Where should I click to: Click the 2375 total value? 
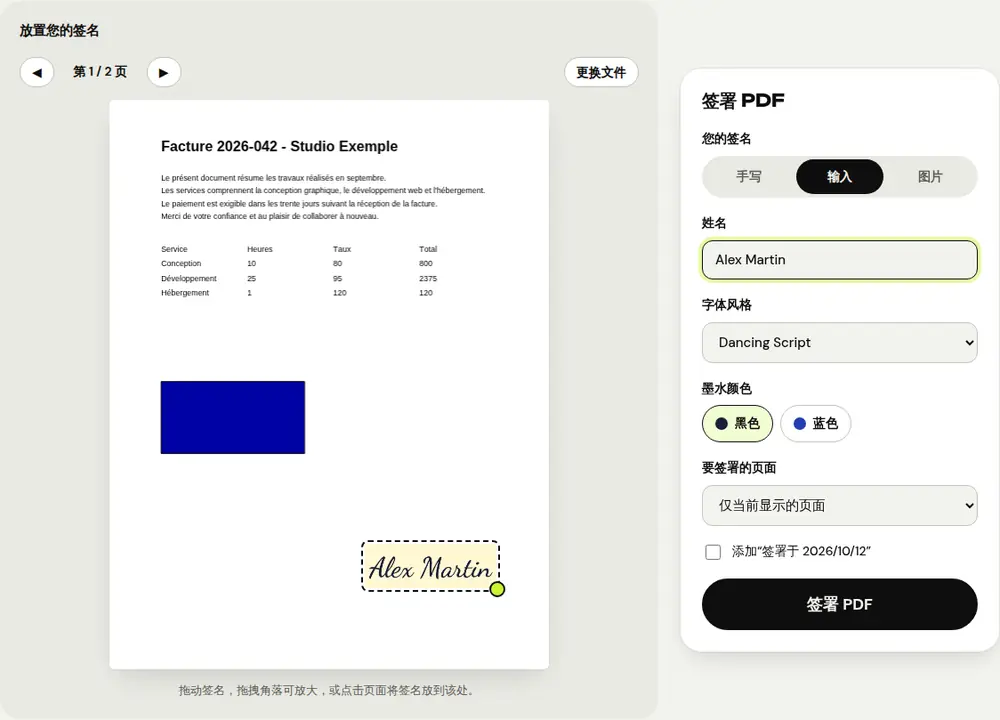click(x=428, y=279)
